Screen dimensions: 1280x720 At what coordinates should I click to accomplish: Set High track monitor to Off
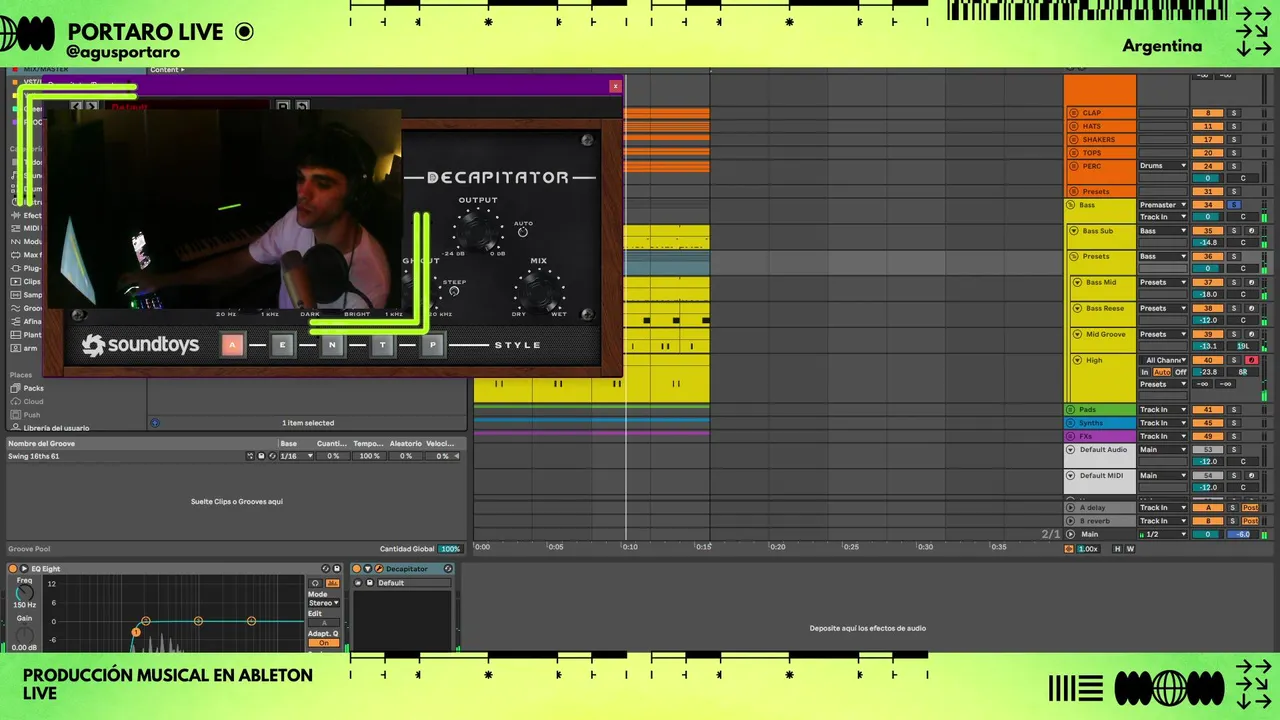pos(1180,372)
